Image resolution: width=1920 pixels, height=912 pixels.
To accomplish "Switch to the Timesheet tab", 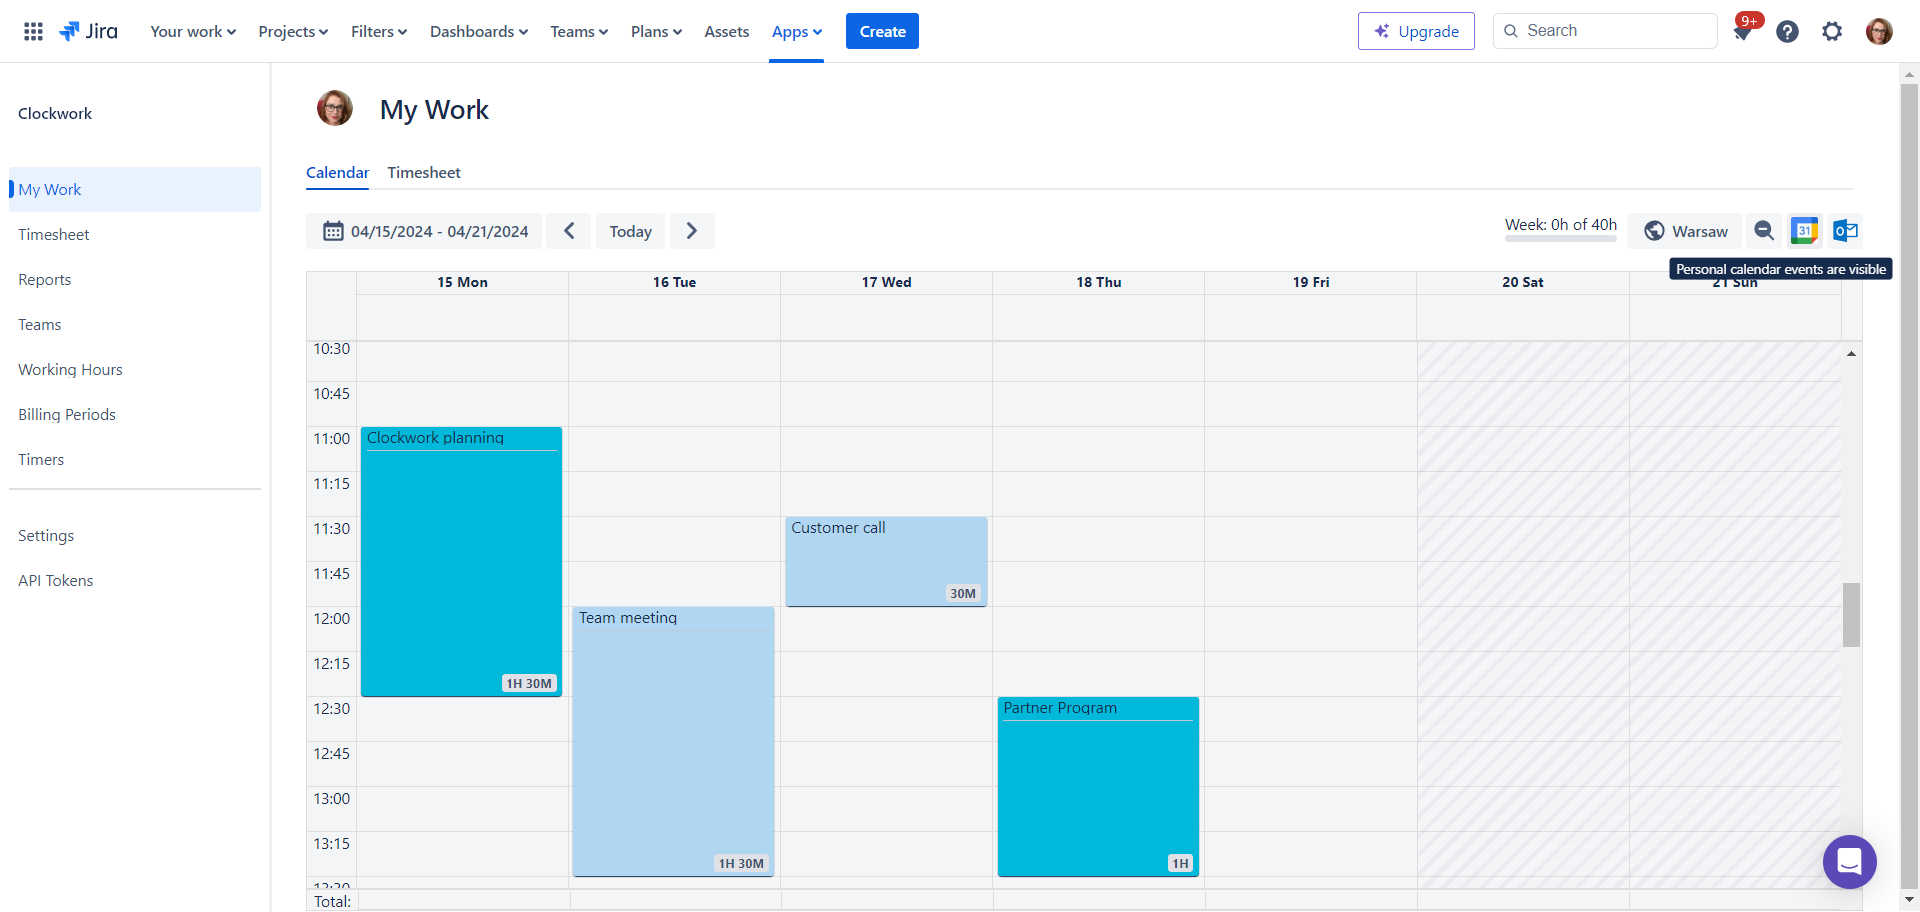I will pyautogui.click(x=424, y=172).
